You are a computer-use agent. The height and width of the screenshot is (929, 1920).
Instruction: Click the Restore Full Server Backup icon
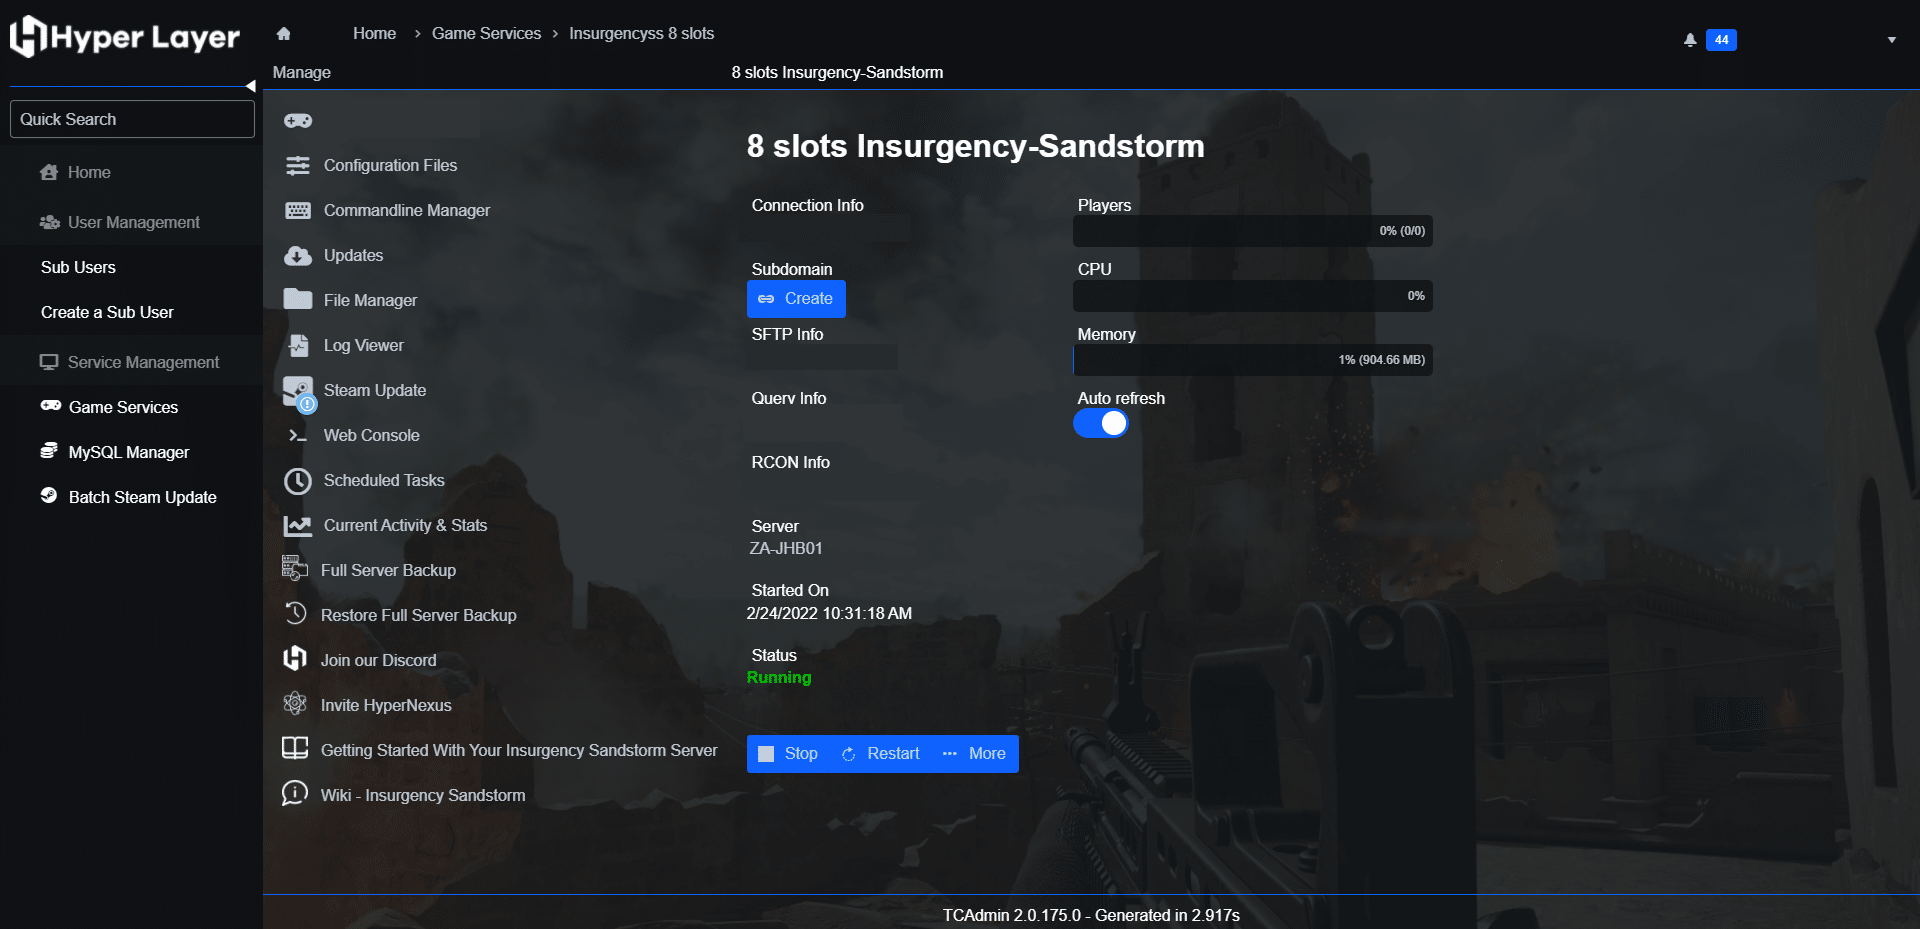point(295,614)
